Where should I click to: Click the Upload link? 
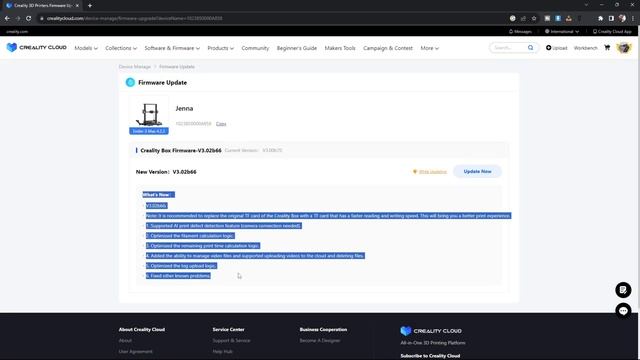coord(560,48)
